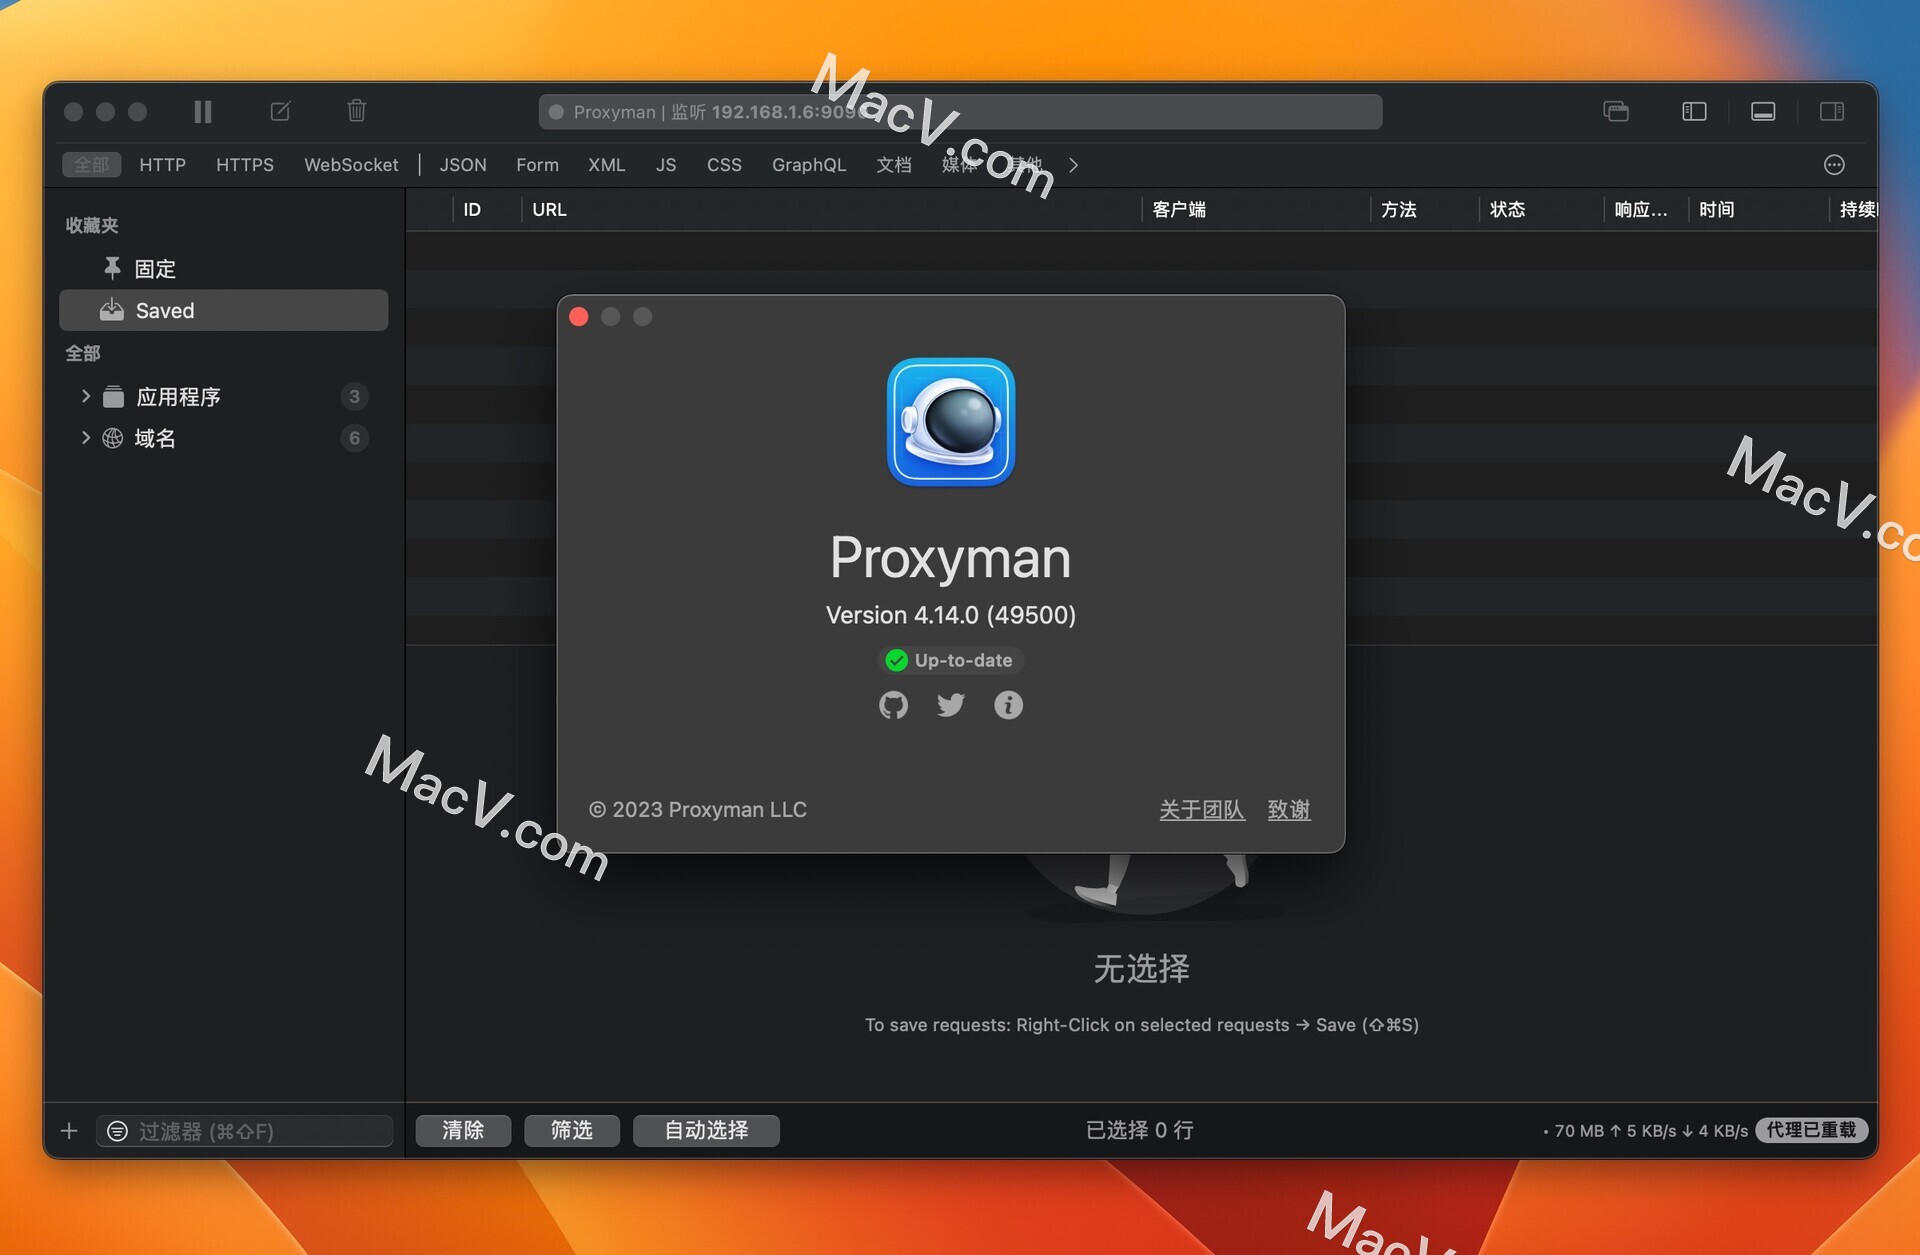
Task: Open the 致谢 acknowledgements link
Action: 1289,810
